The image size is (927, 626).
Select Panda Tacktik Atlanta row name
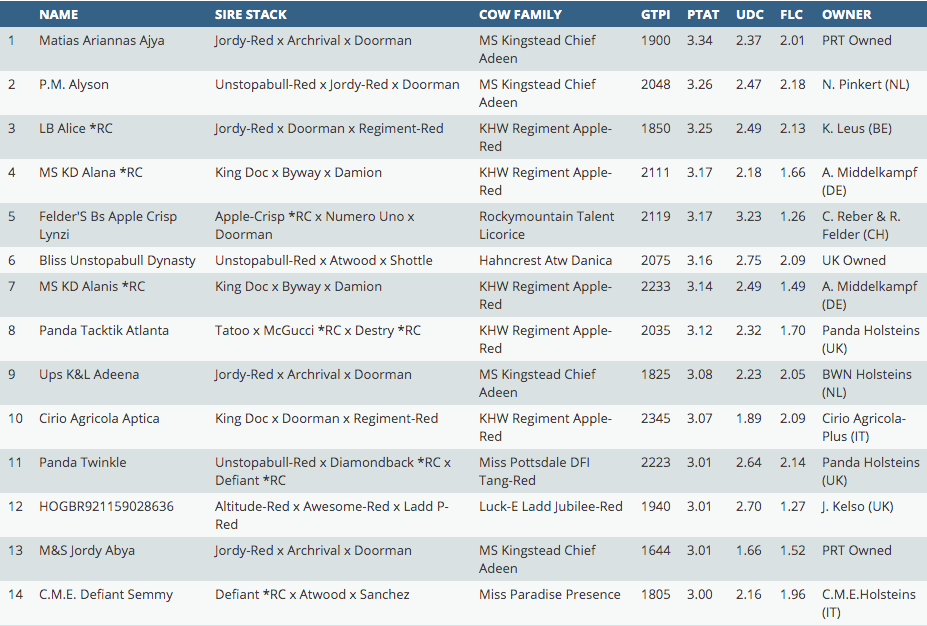[x=103, y=331]
